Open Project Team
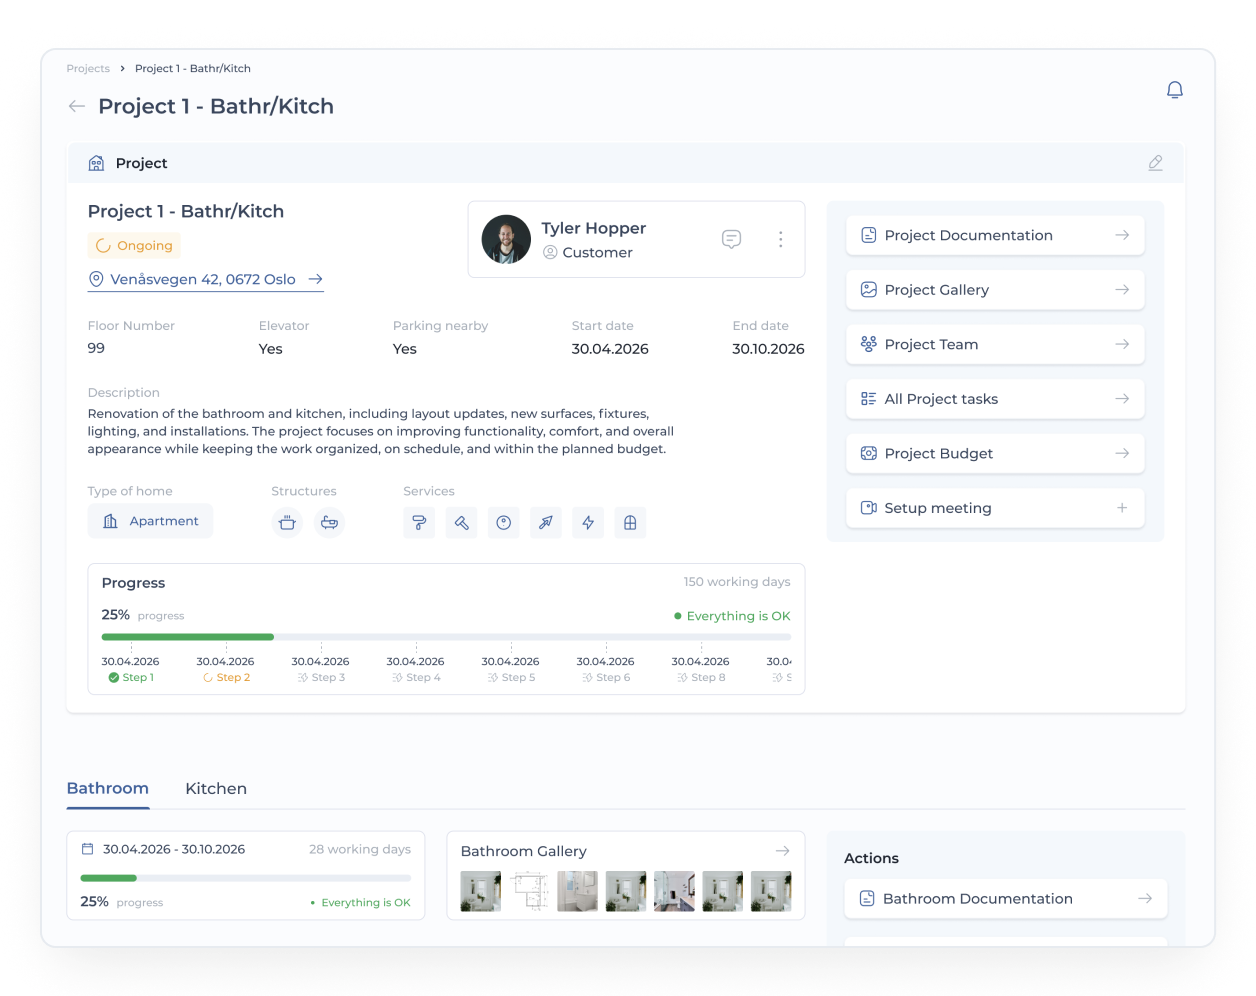The height and width of the screenshot is (996, 1256). pyautogui.click(x=995, y=344)
